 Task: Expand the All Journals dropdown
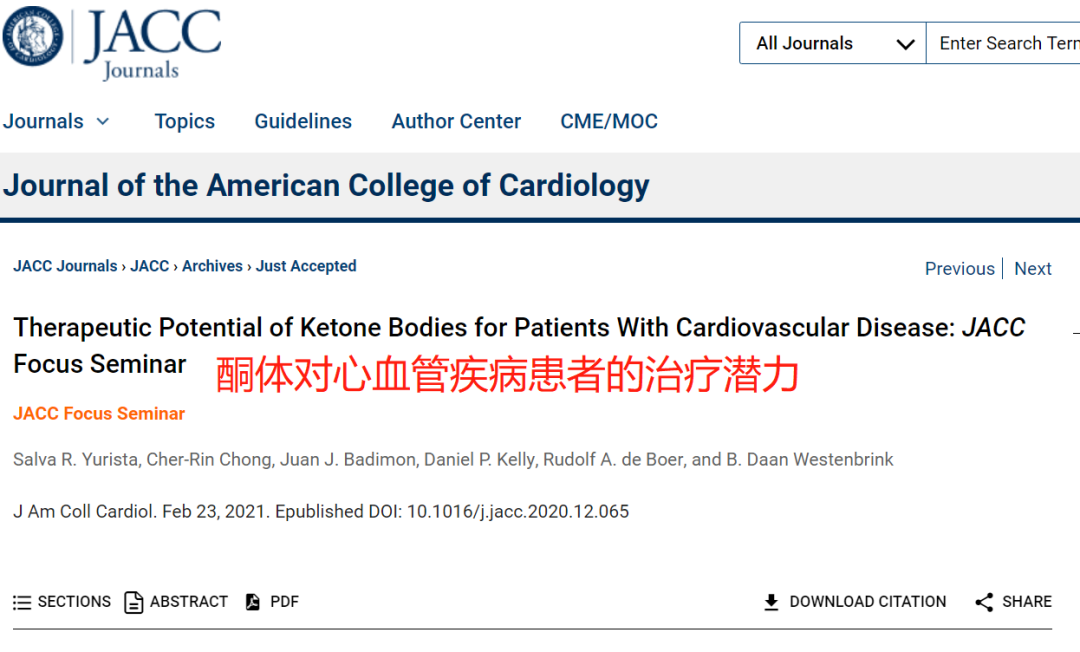click(833, 43)
